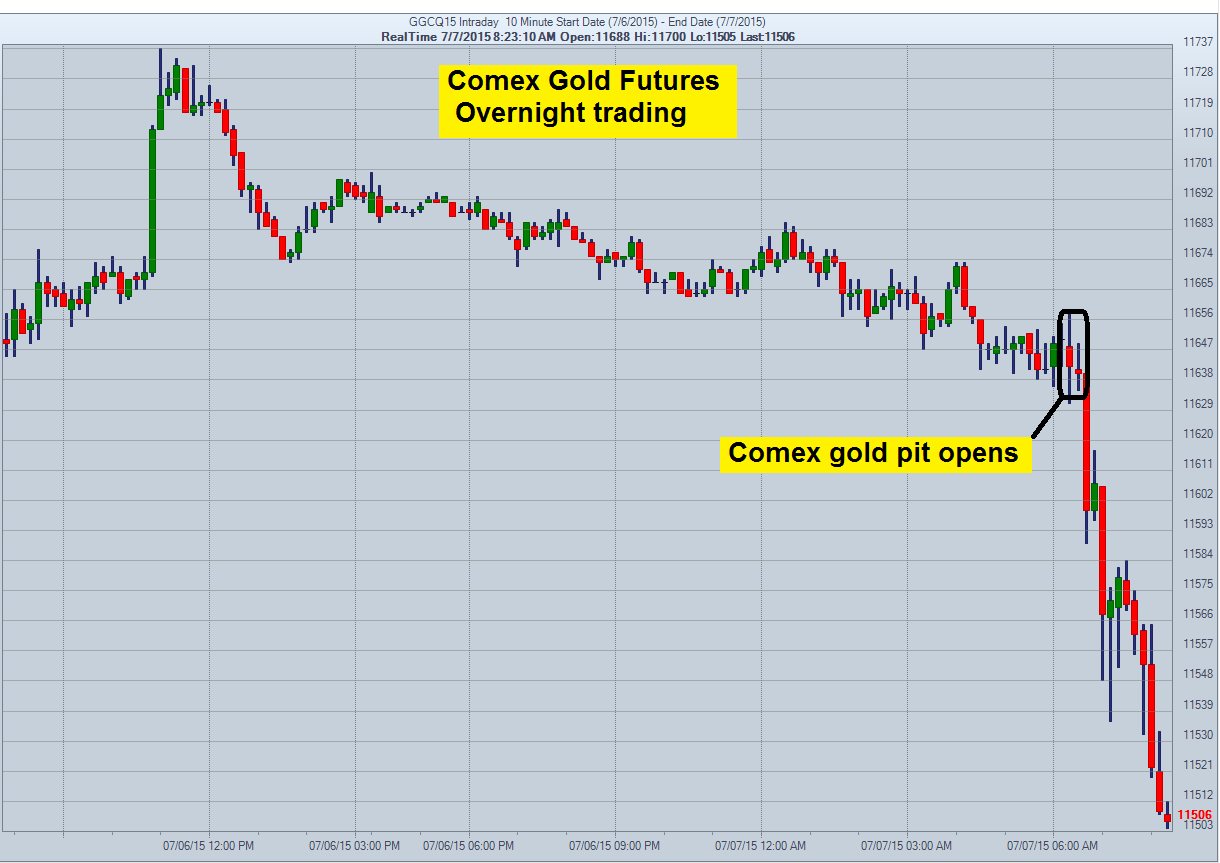Click the GGCQ15 Intraday 10 Minute chart title
The width and height of the screenshot is (1220, 863).
click(588, 22)
